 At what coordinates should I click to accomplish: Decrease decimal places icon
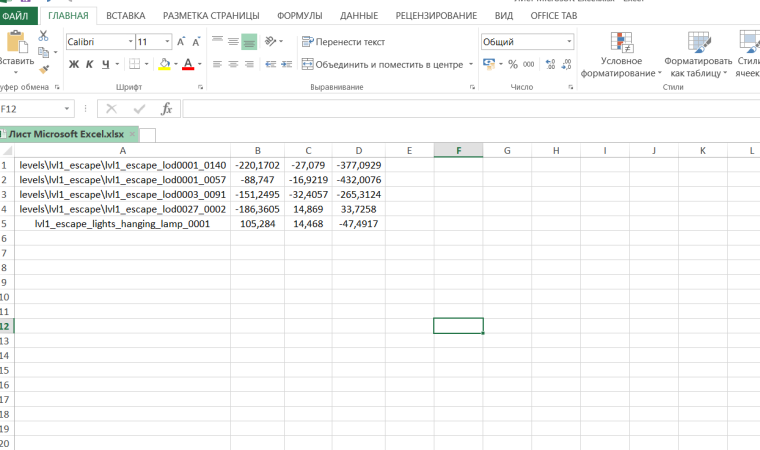566,64
